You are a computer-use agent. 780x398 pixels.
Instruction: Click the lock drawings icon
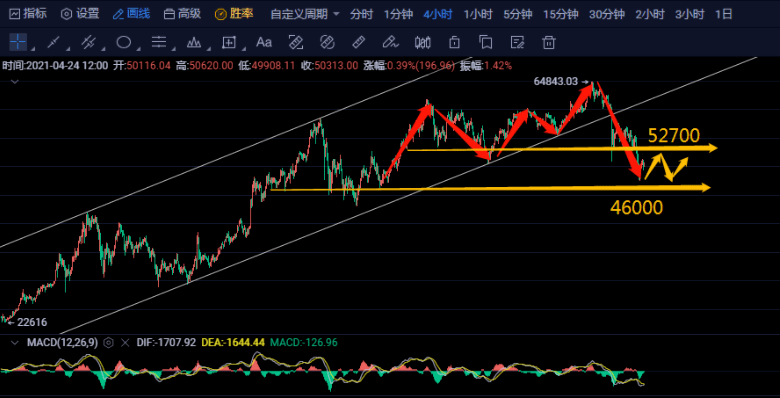[454, 42]
